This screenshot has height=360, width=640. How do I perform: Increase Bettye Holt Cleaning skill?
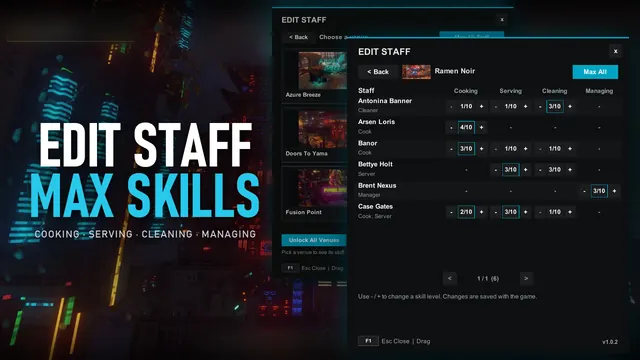(x=570, y=169)
